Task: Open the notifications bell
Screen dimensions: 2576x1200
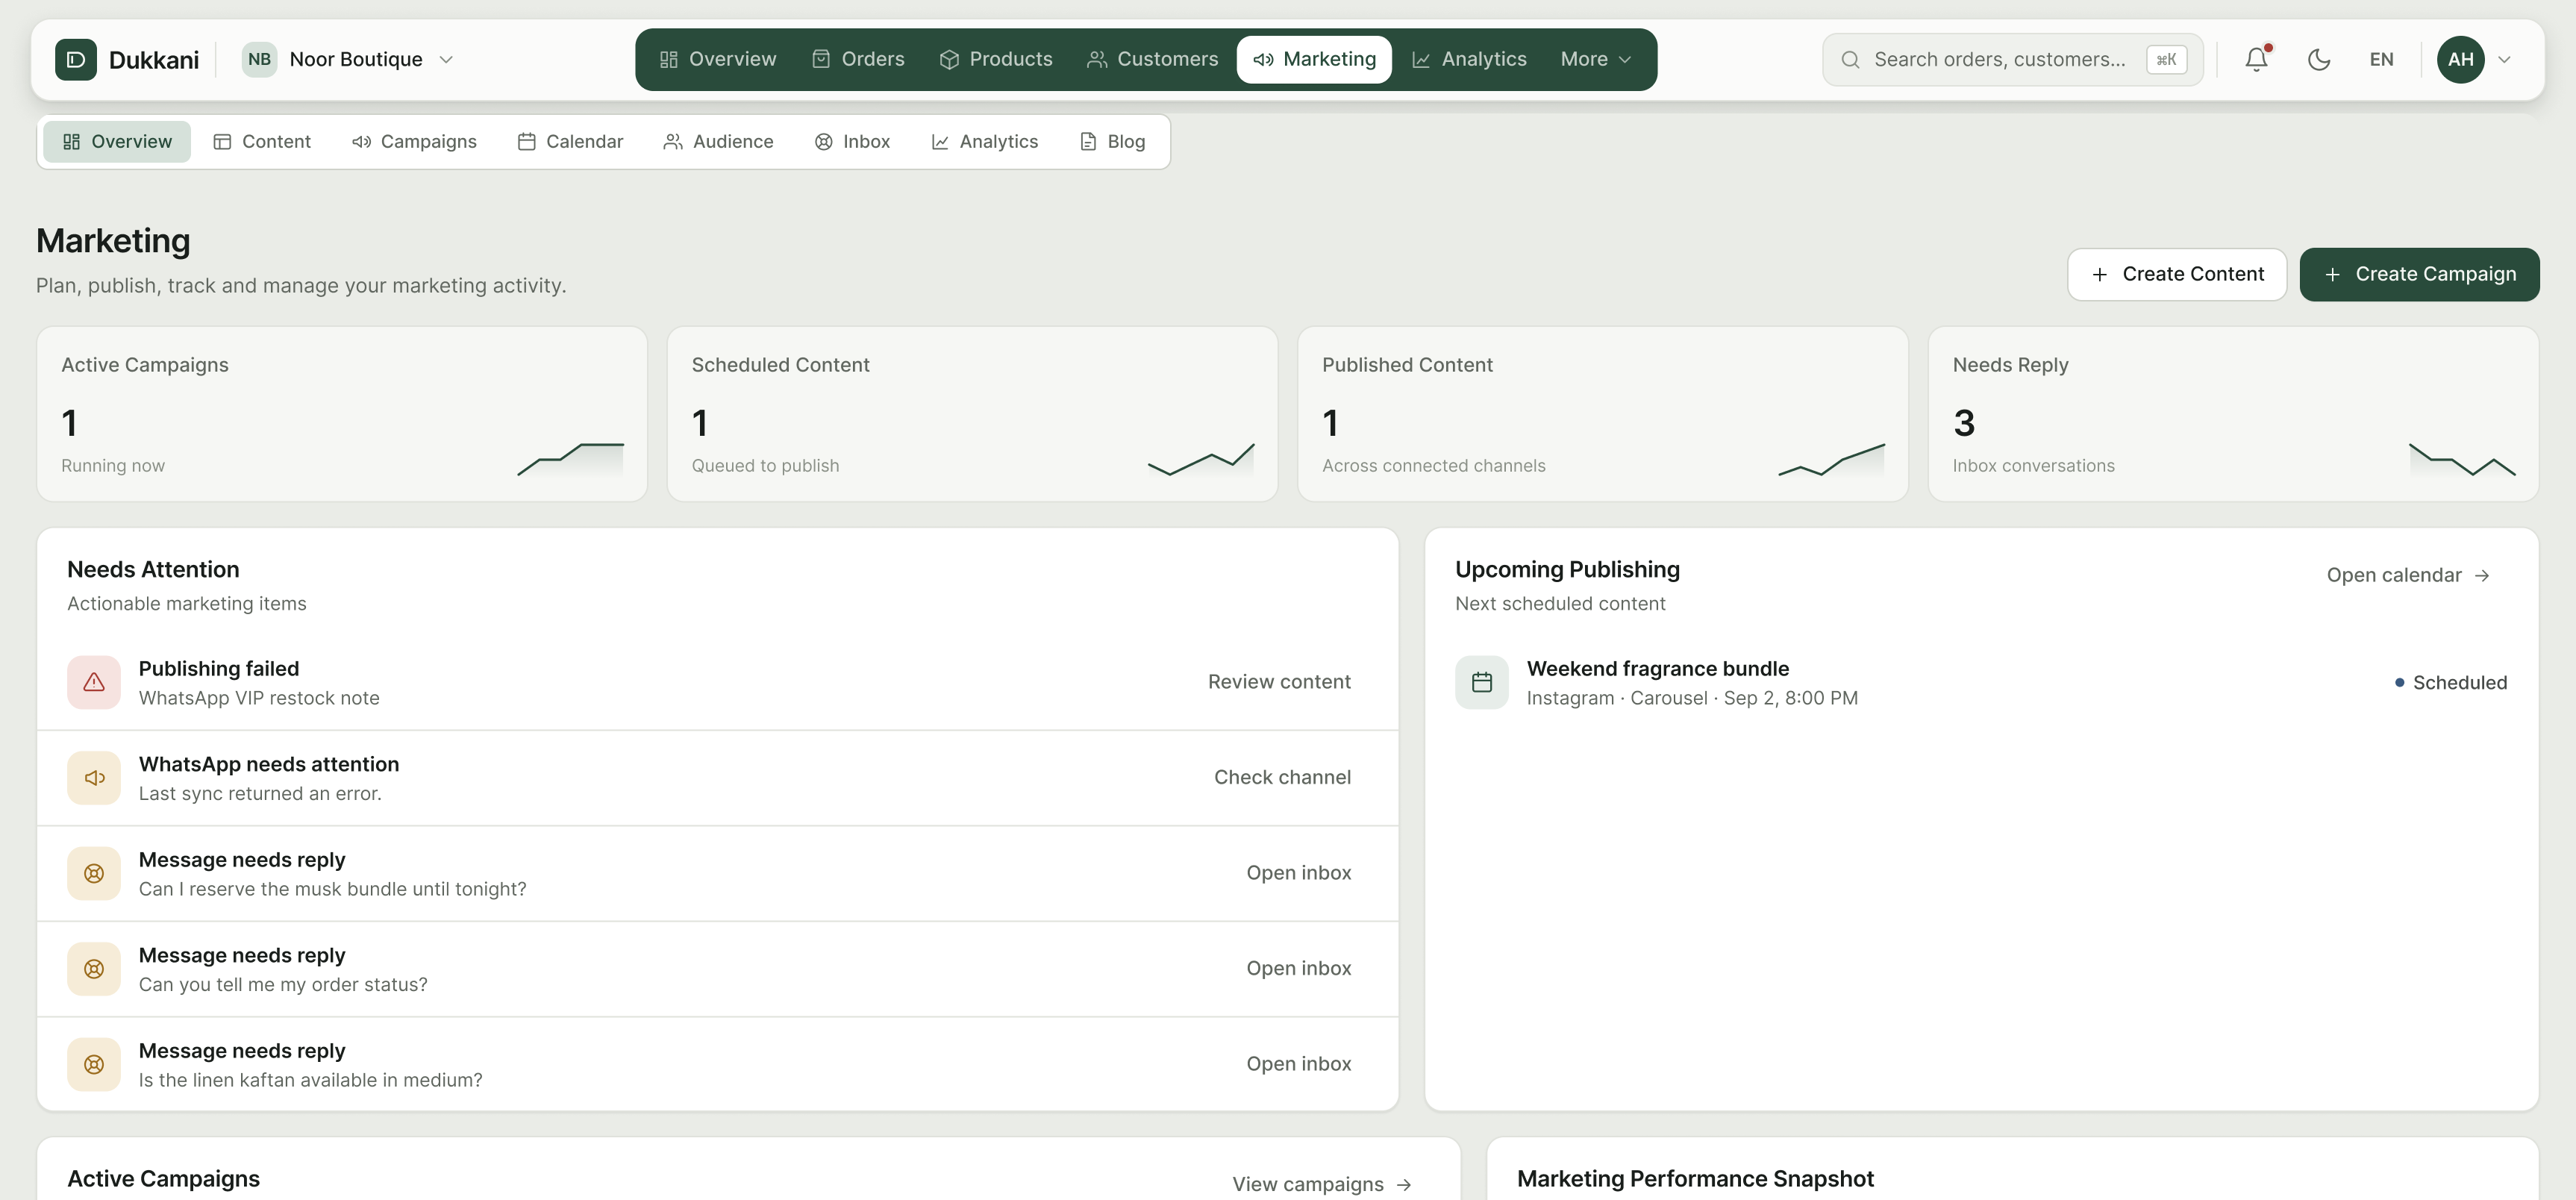Action: 2256,59
